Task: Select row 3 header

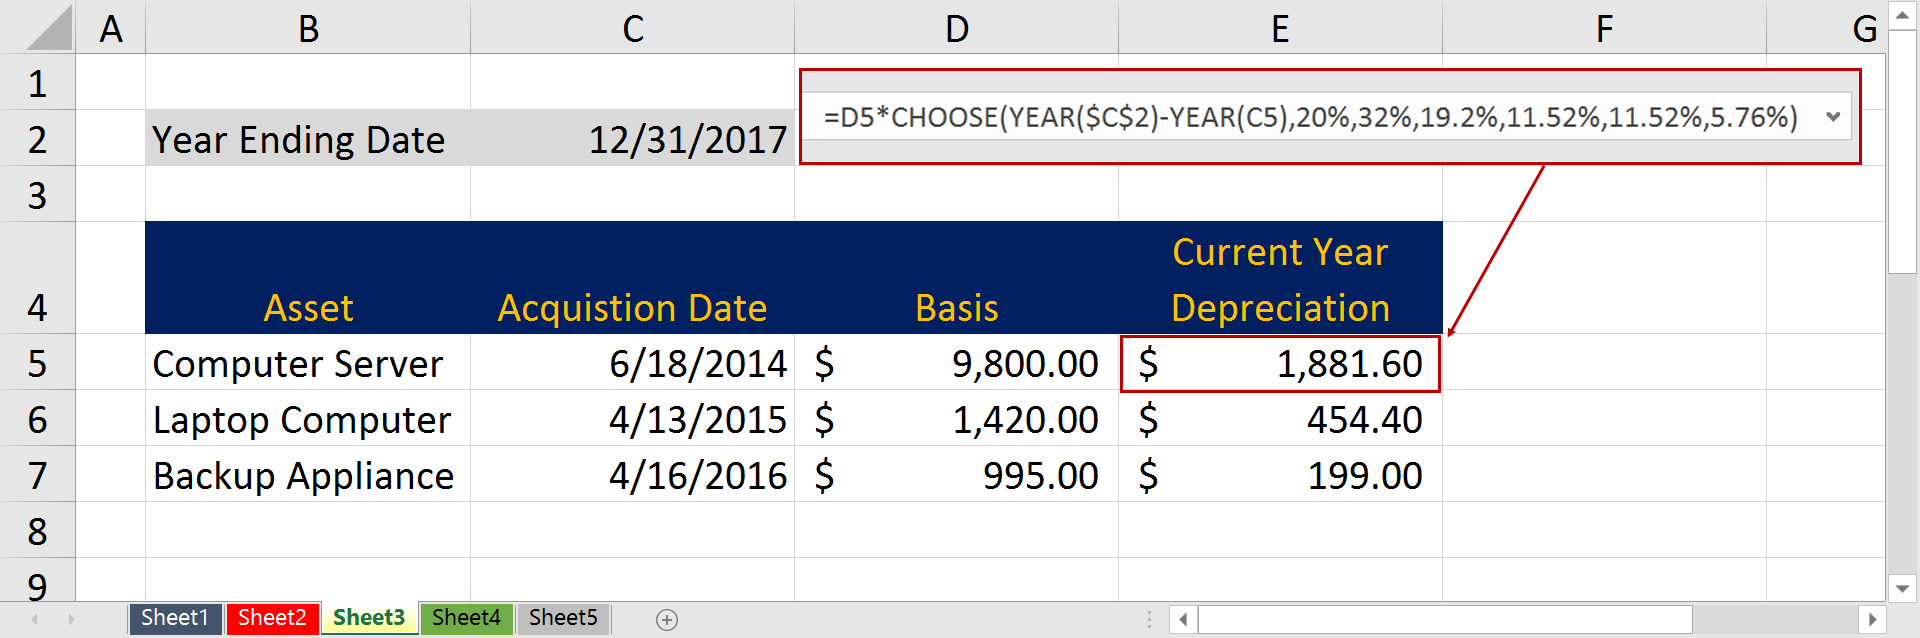Action: 38,195
